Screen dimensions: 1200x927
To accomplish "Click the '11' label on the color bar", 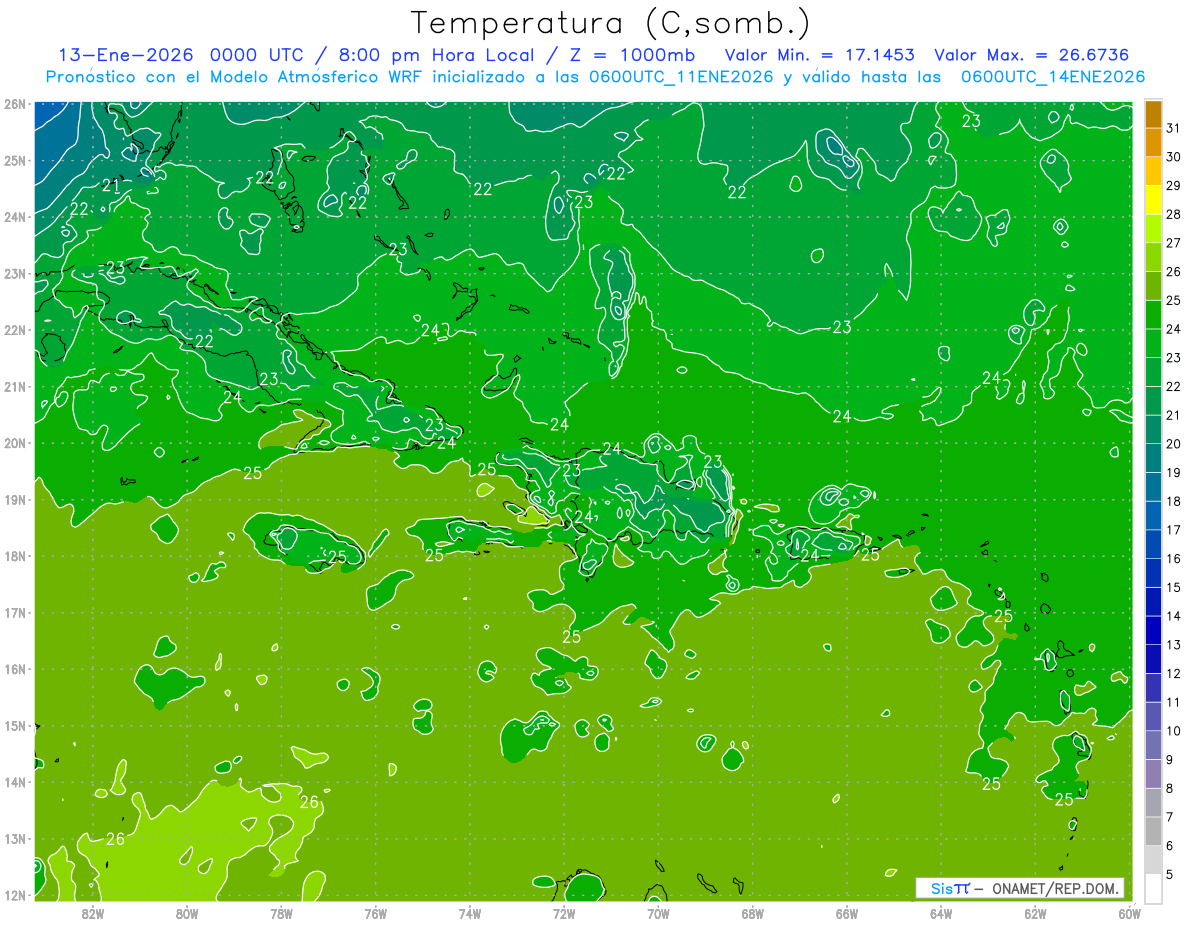I will [x=1173, y=702].
